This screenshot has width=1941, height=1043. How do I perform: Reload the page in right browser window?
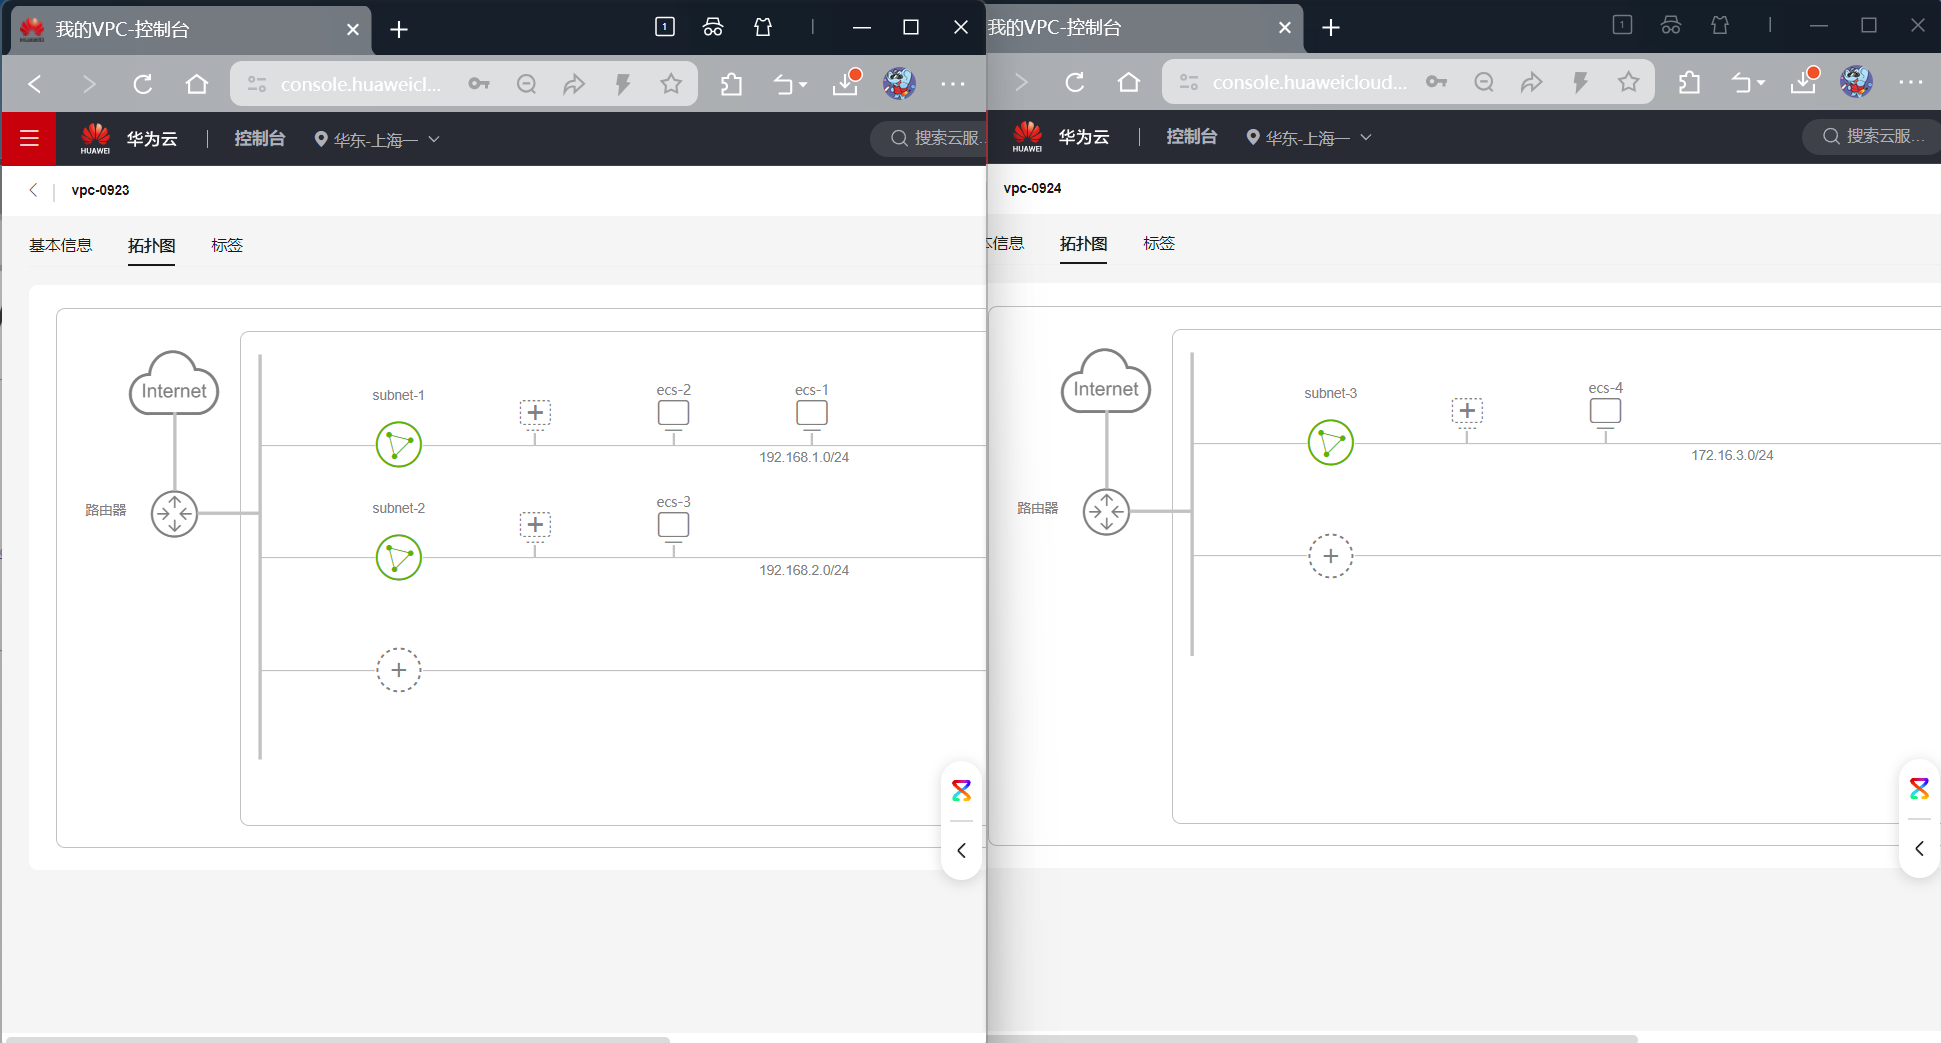[x=1075, y=82]
